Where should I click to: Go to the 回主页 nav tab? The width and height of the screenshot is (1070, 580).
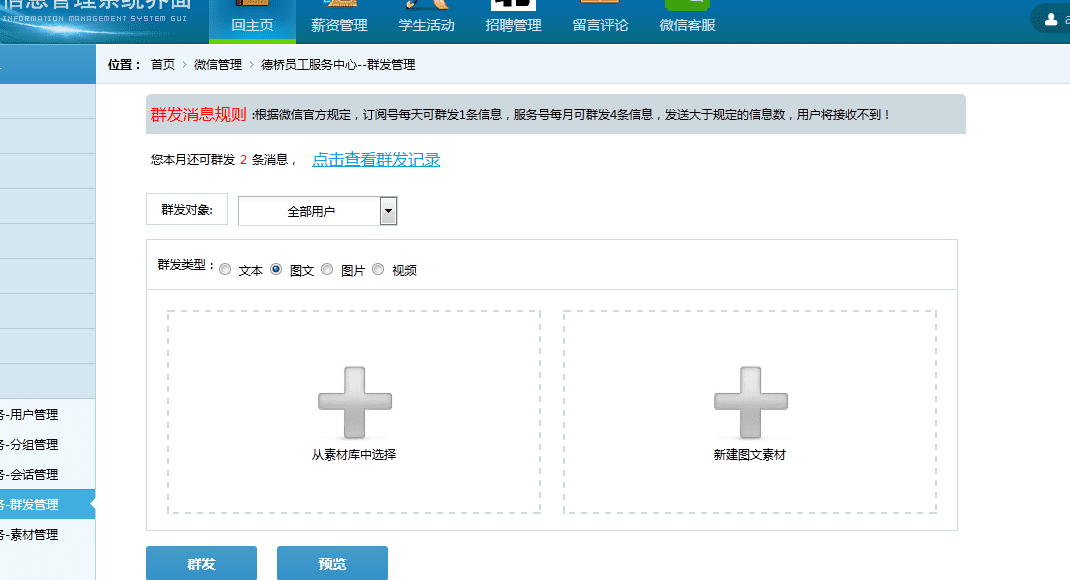pyautogui.click(x=252, y=22)
